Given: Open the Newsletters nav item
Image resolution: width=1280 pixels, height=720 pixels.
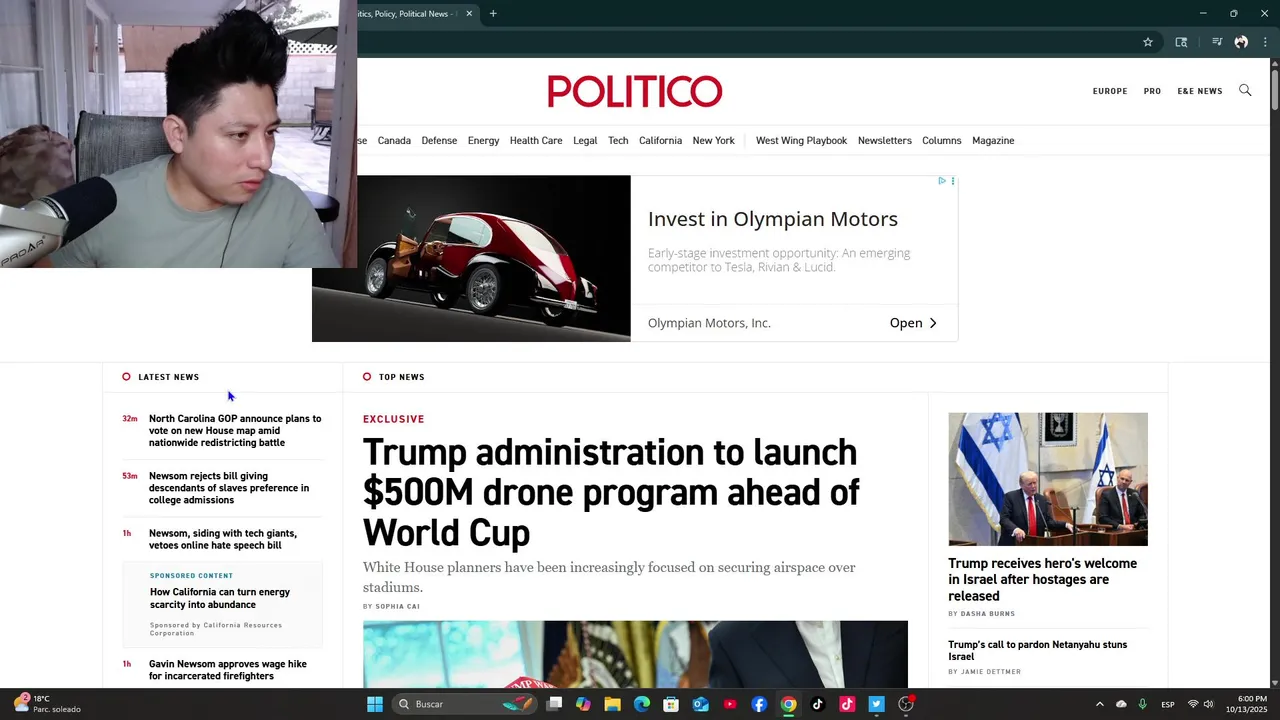Looking at the screenshot, I should [884, 141].
